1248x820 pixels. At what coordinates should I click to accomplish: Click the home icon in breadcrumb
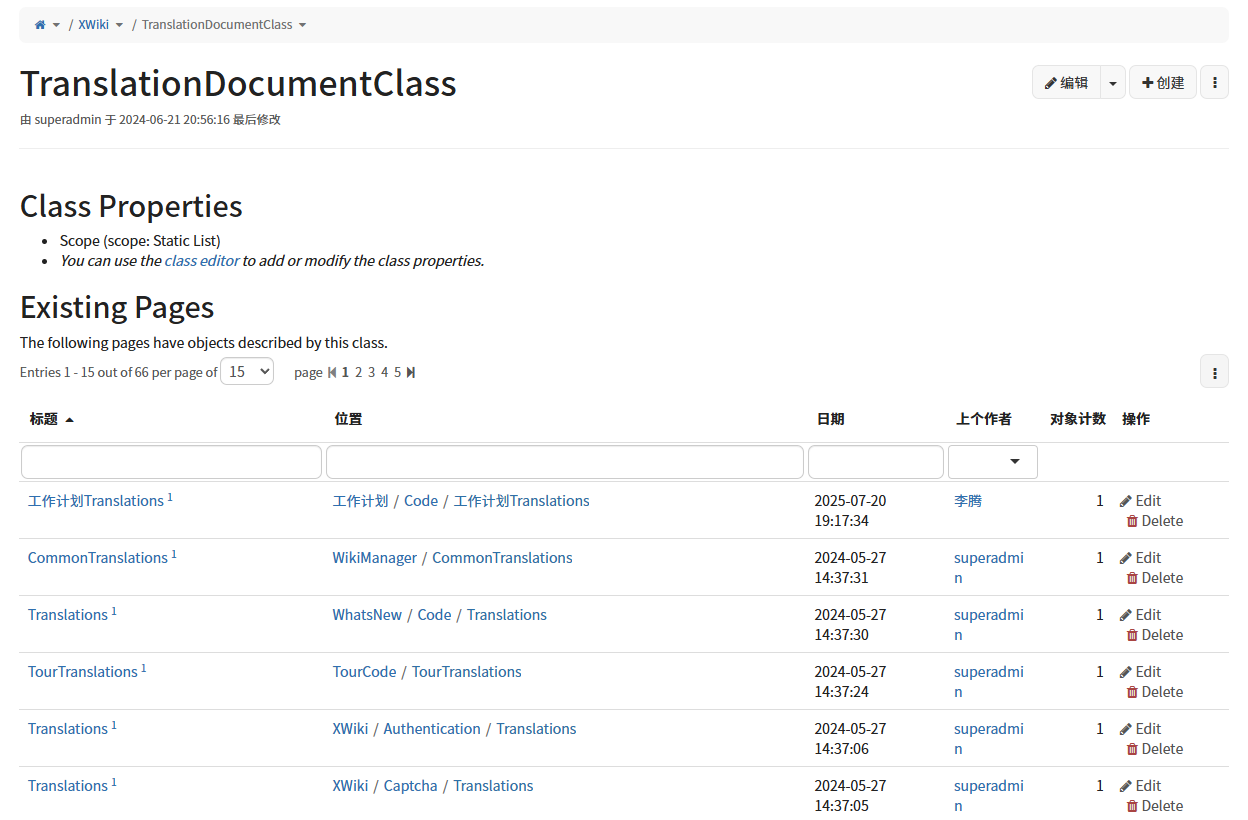pyautogui.click(x=40, y=25)
